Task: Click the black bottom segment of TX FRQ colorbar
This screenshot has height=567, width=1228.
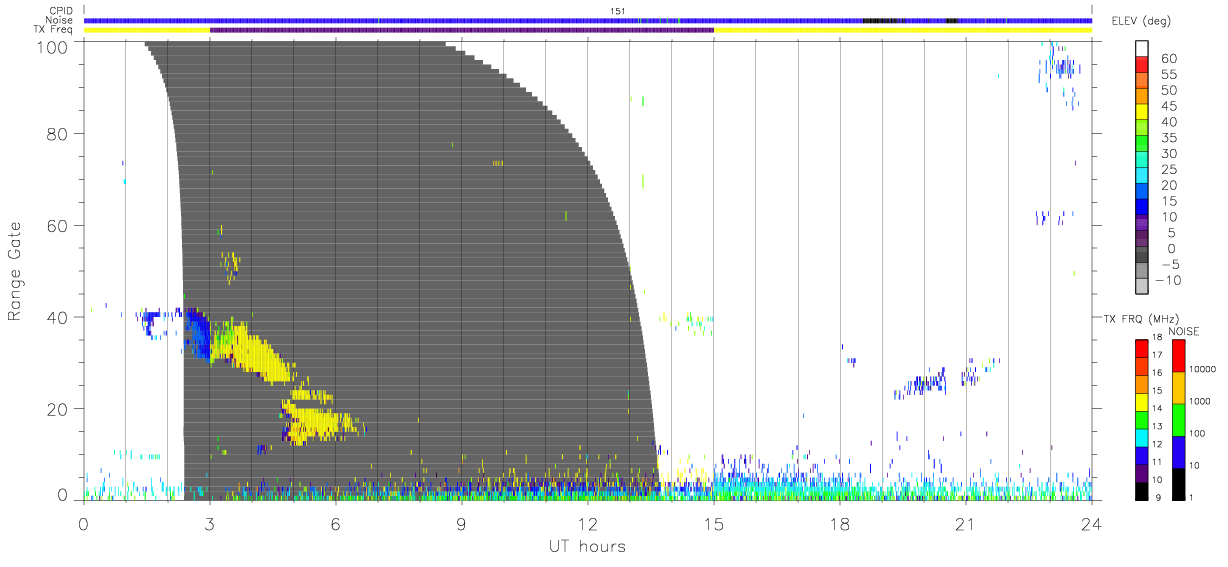Action: [x=1143, y=491]
